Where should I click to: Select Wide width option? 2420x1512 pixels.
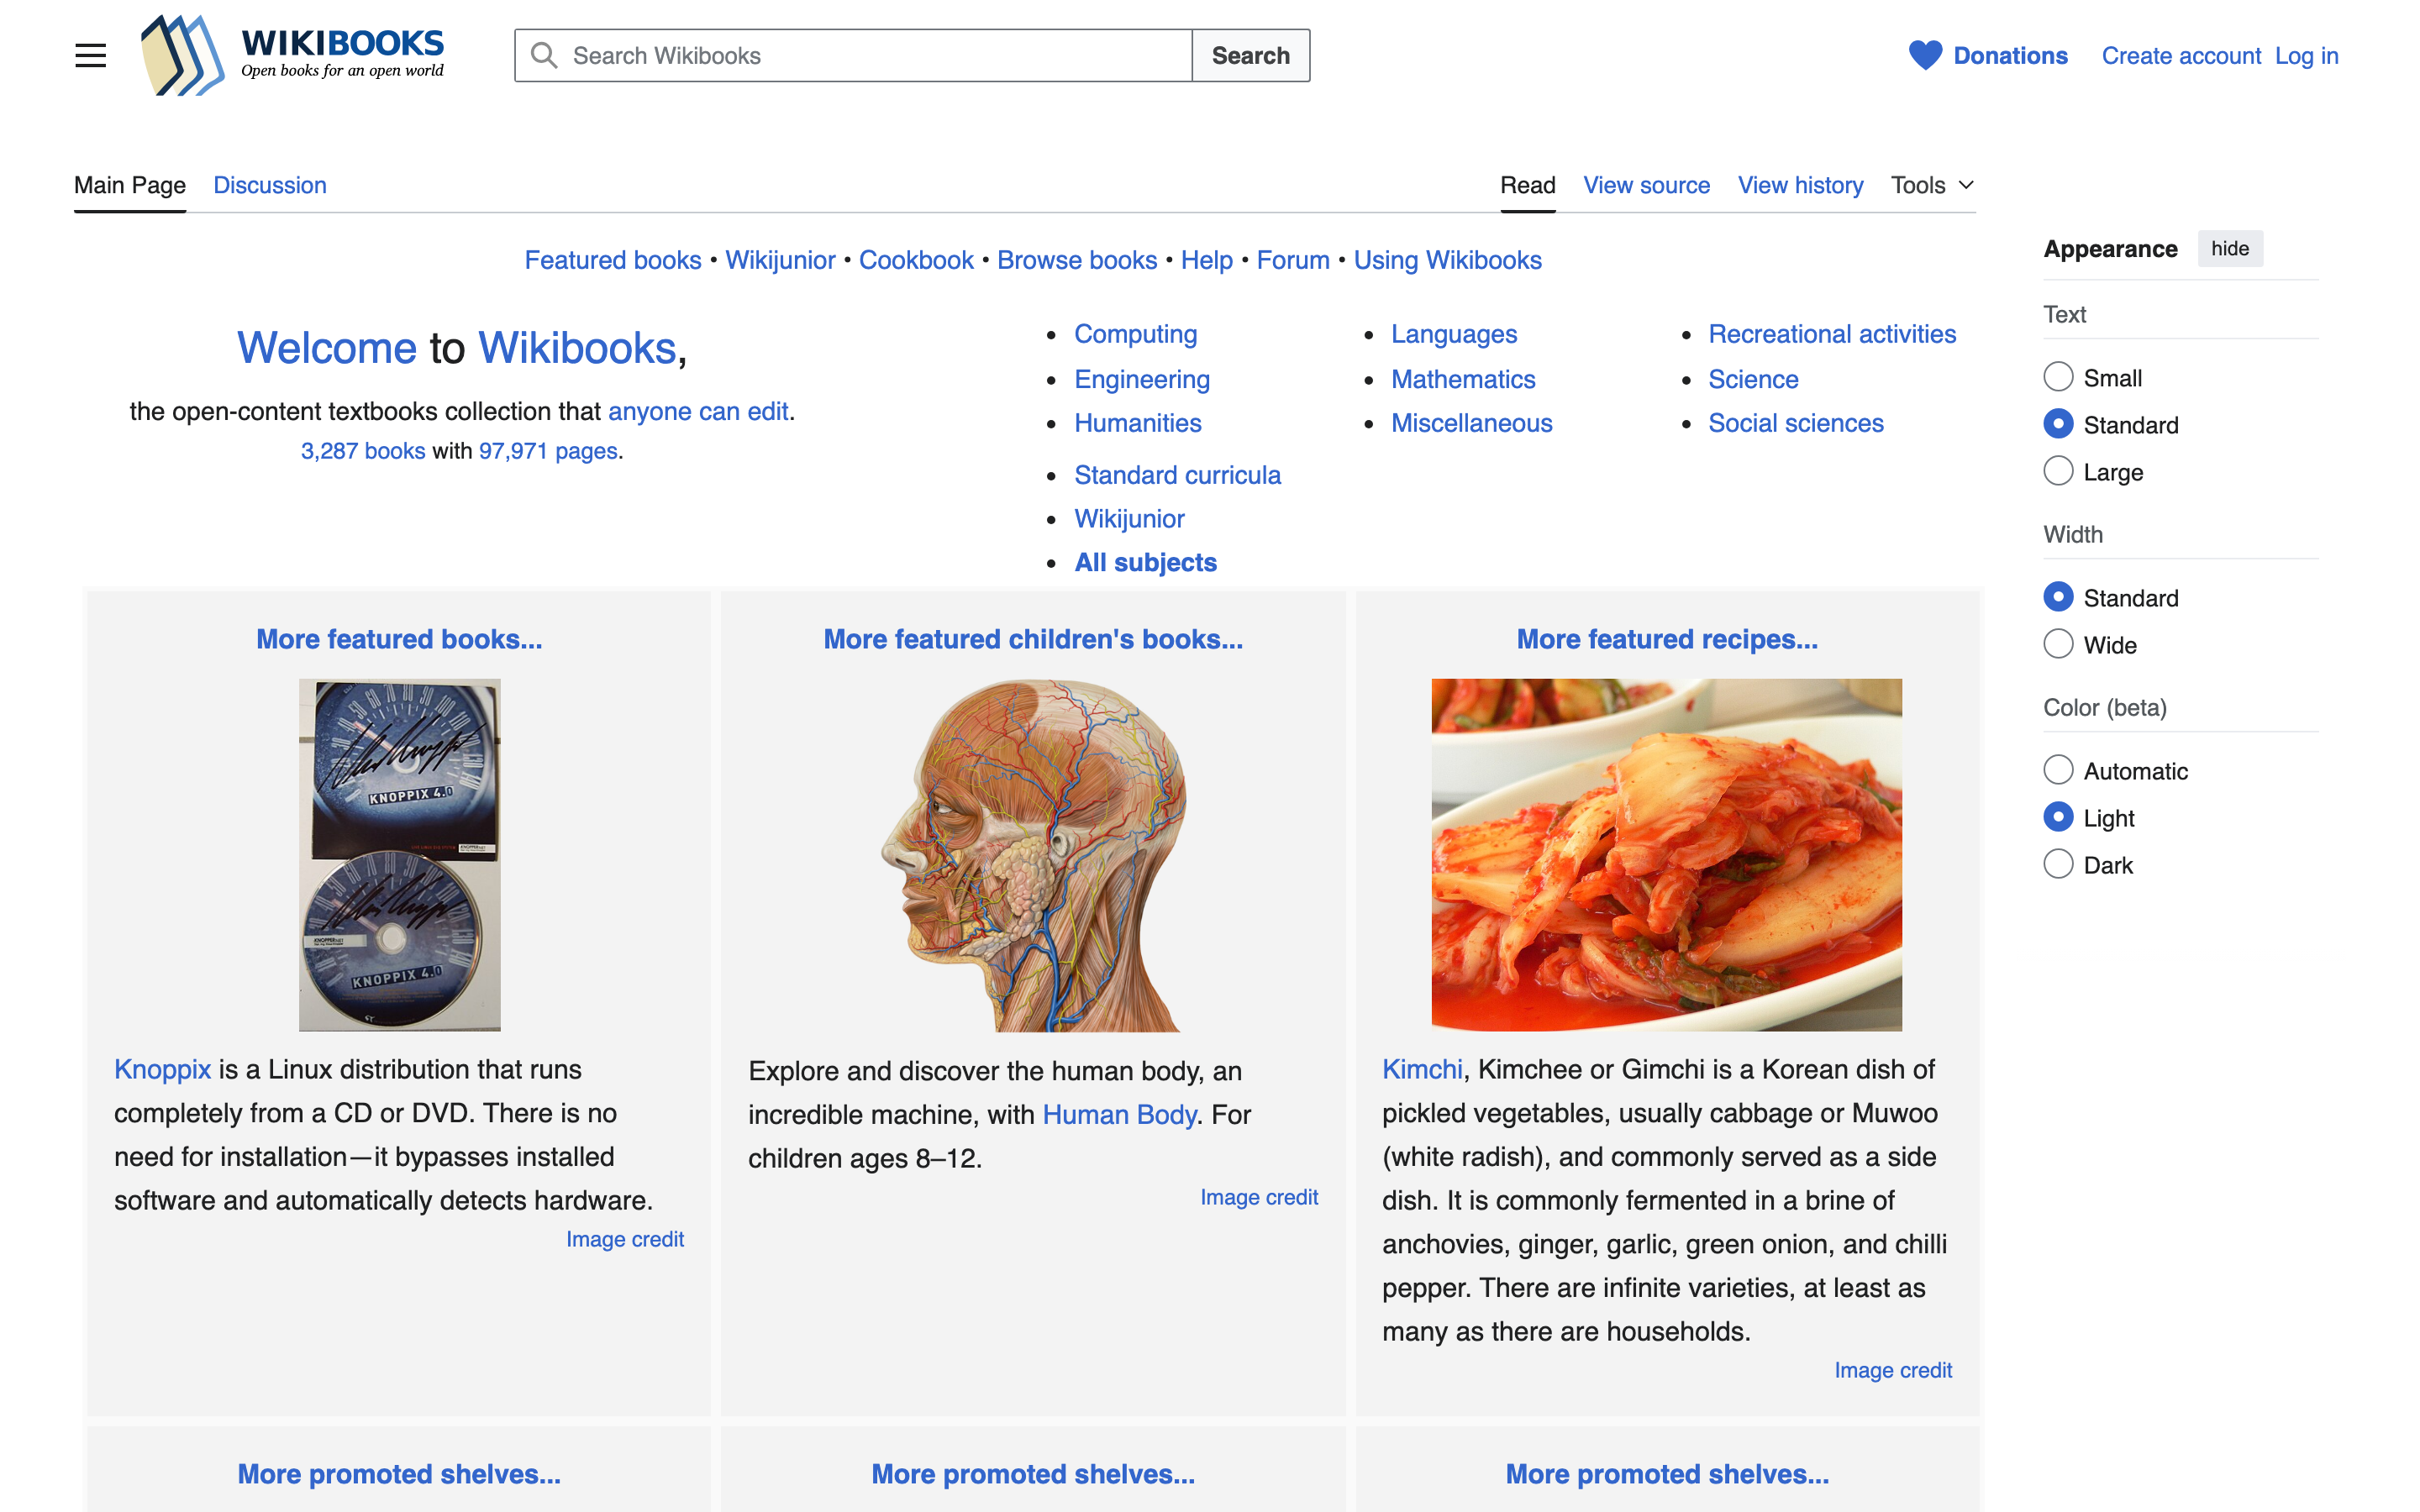tap(2058, 644)
